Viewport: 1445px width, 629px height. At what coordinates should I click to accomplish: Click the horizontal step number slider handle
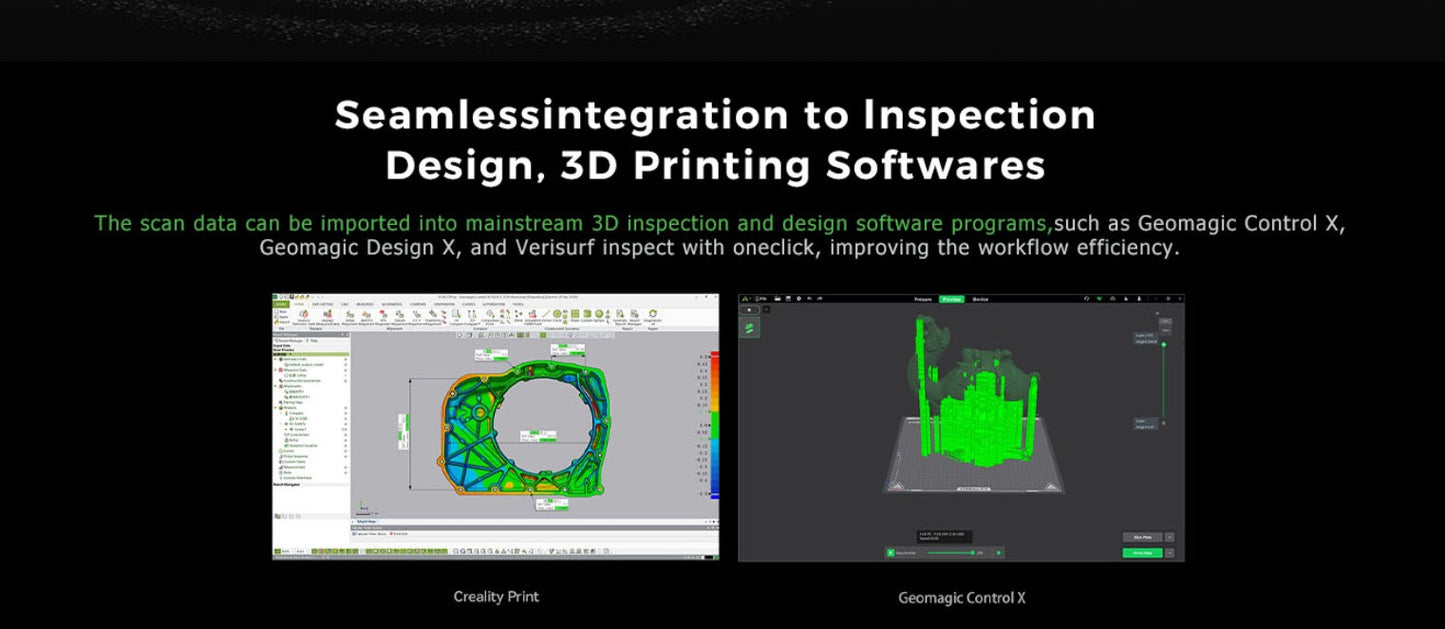coord(971,552)
